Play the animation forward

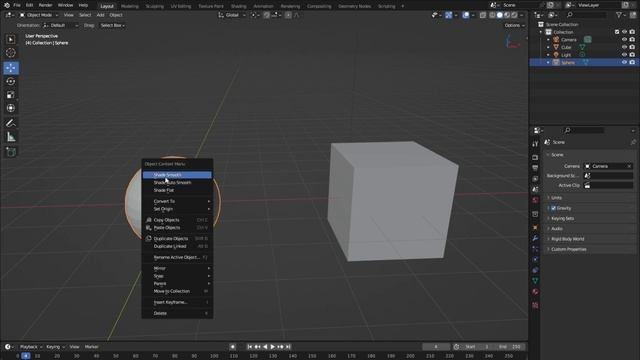coord(273,347)
